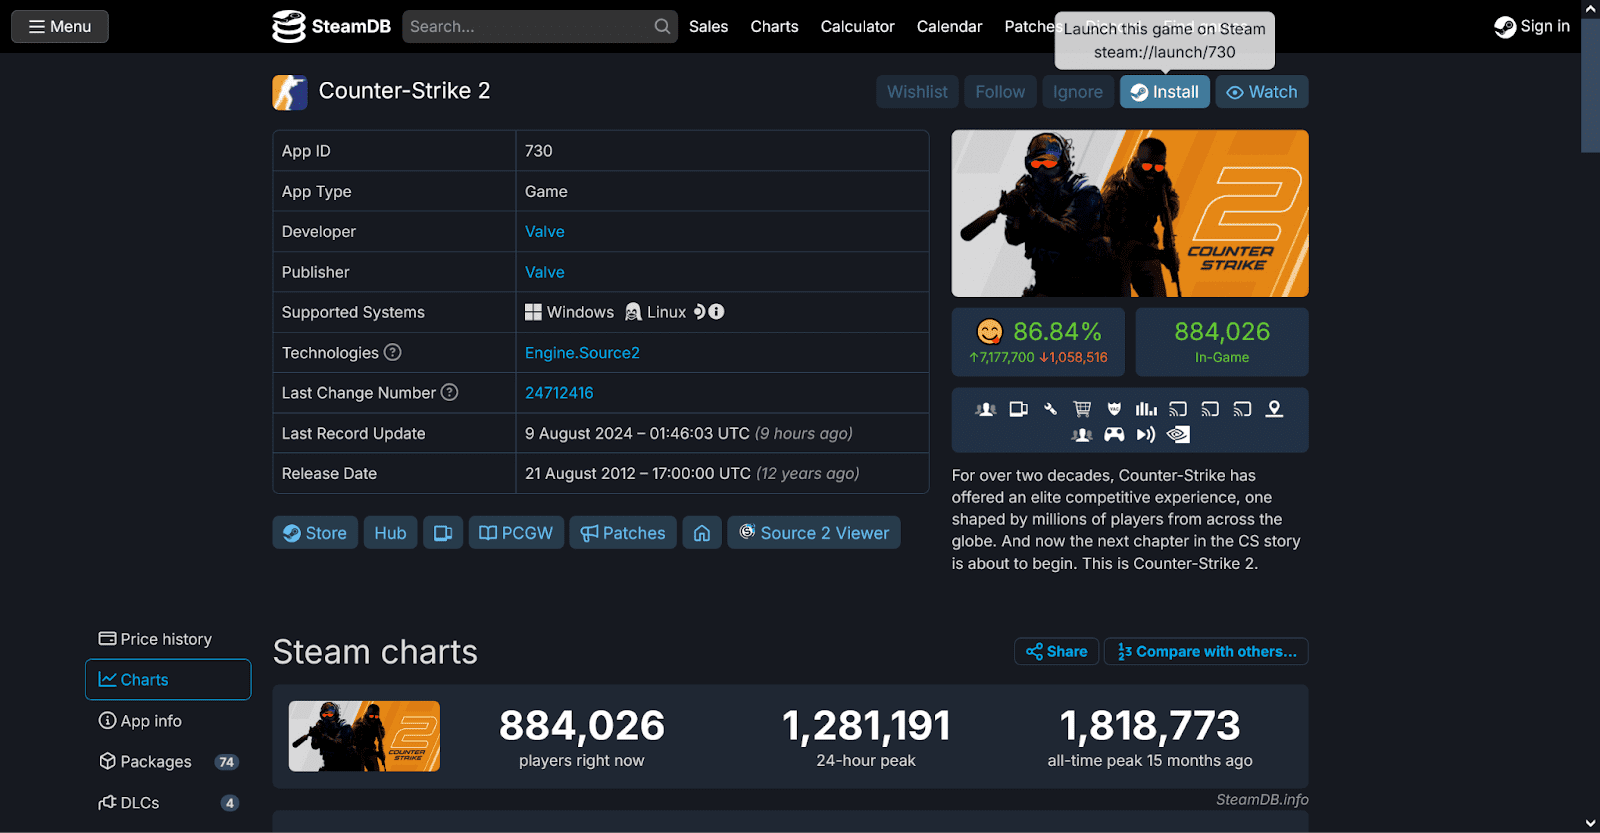Viewport: 1600px width, 833px height.
Task: Open the Calculator menu item
Action: click(857, 27)
